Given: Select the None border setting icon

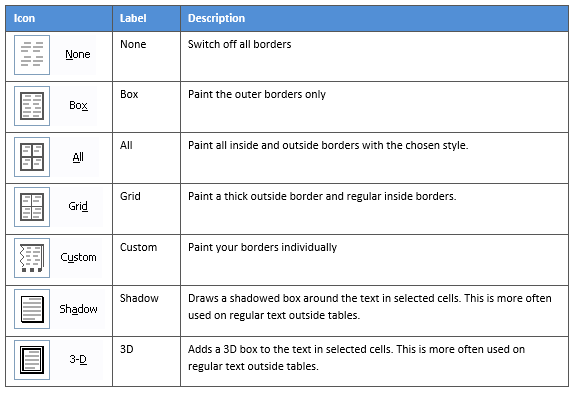Looking at the screenshot, I should [x=32, y=55].
